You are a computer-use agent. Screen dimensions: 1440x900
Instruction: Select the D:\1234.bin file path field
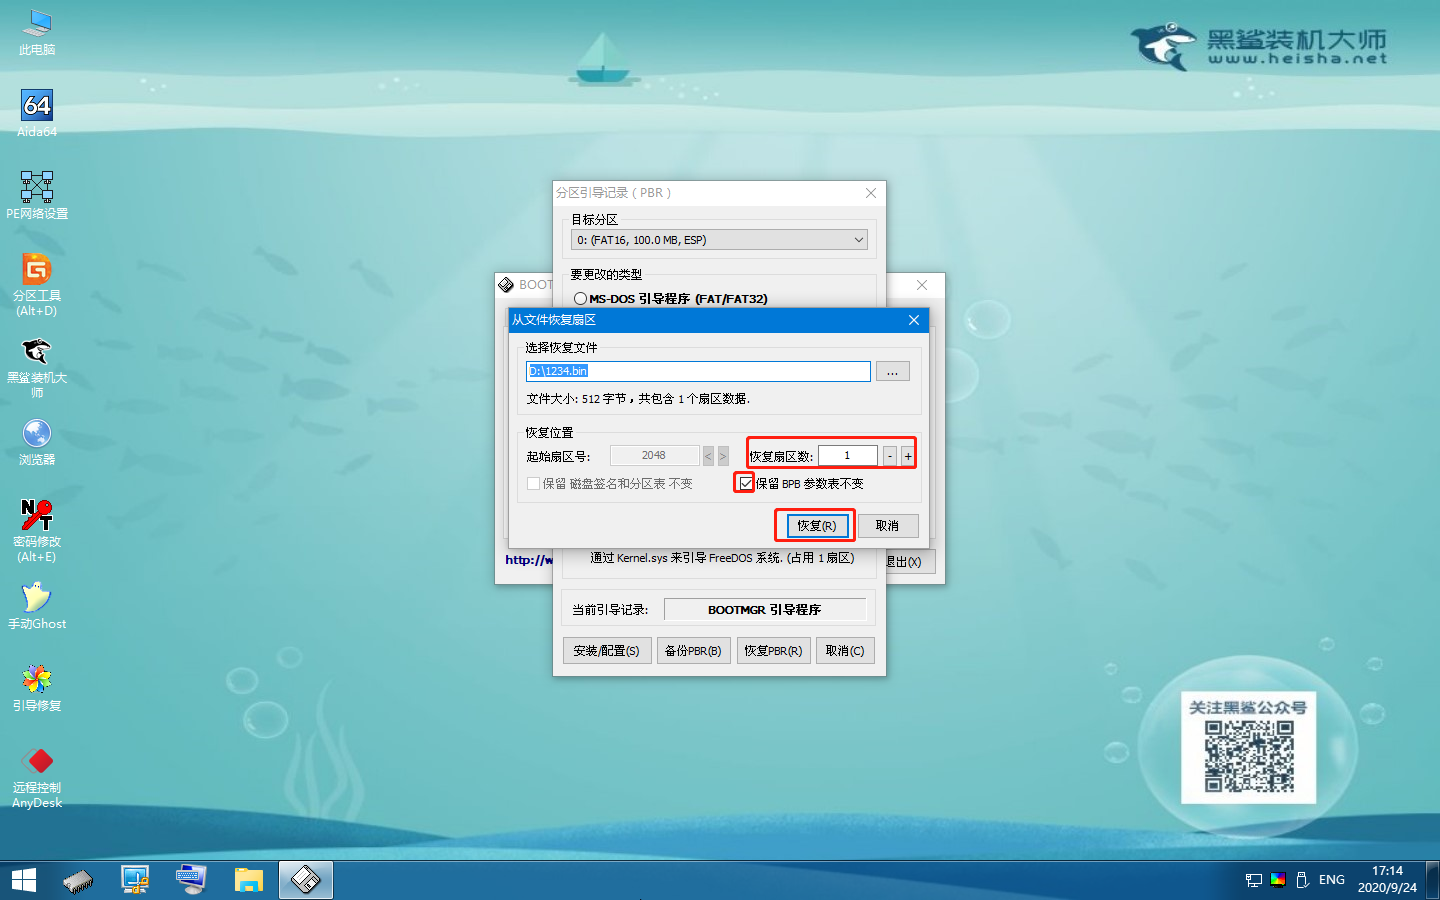pos(697,371)
